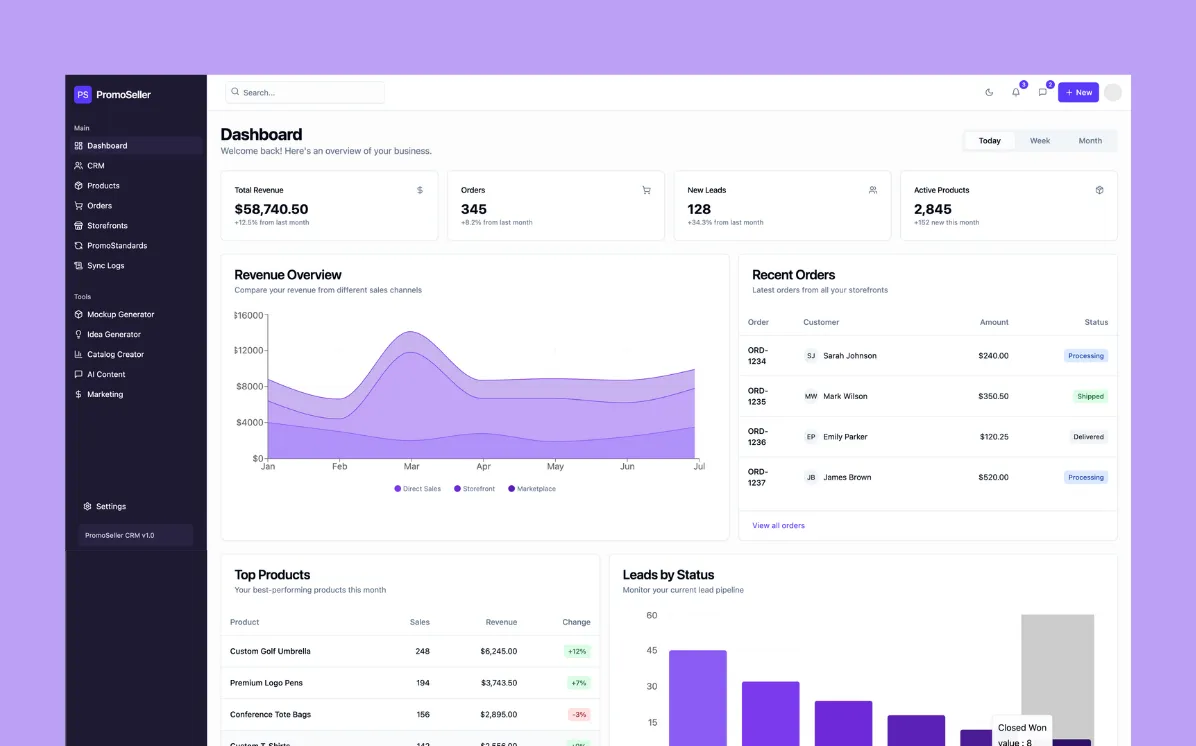Click View all orders link
The height and width of the screenshot is (746, 1196).
pyautogui.click(x=778, y=525)
